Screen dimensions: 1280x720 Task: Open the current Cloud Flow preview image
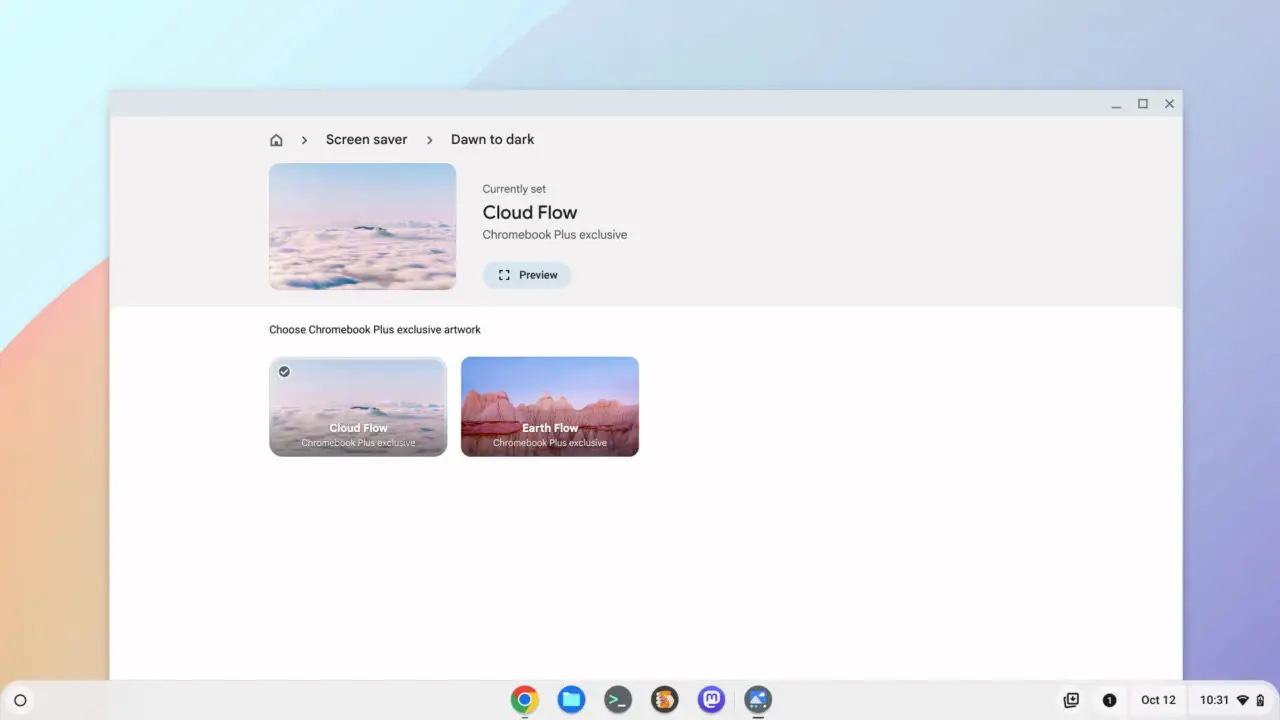coord(362,227)
